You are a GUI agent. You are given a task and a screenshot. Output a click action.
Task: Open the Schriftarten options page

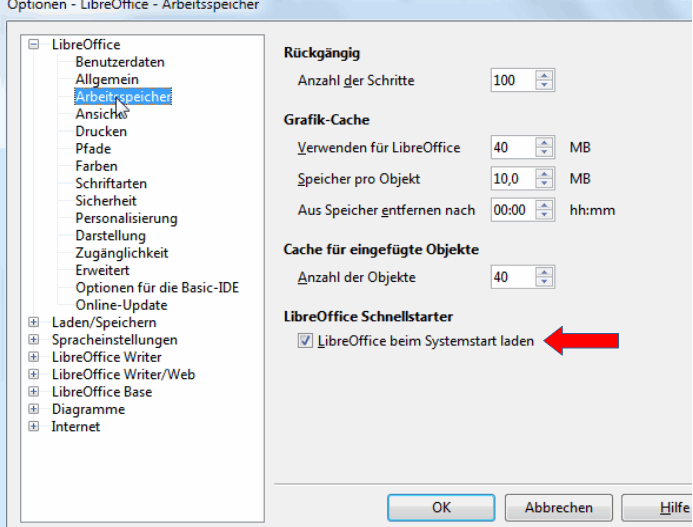[x=111, y=183]
